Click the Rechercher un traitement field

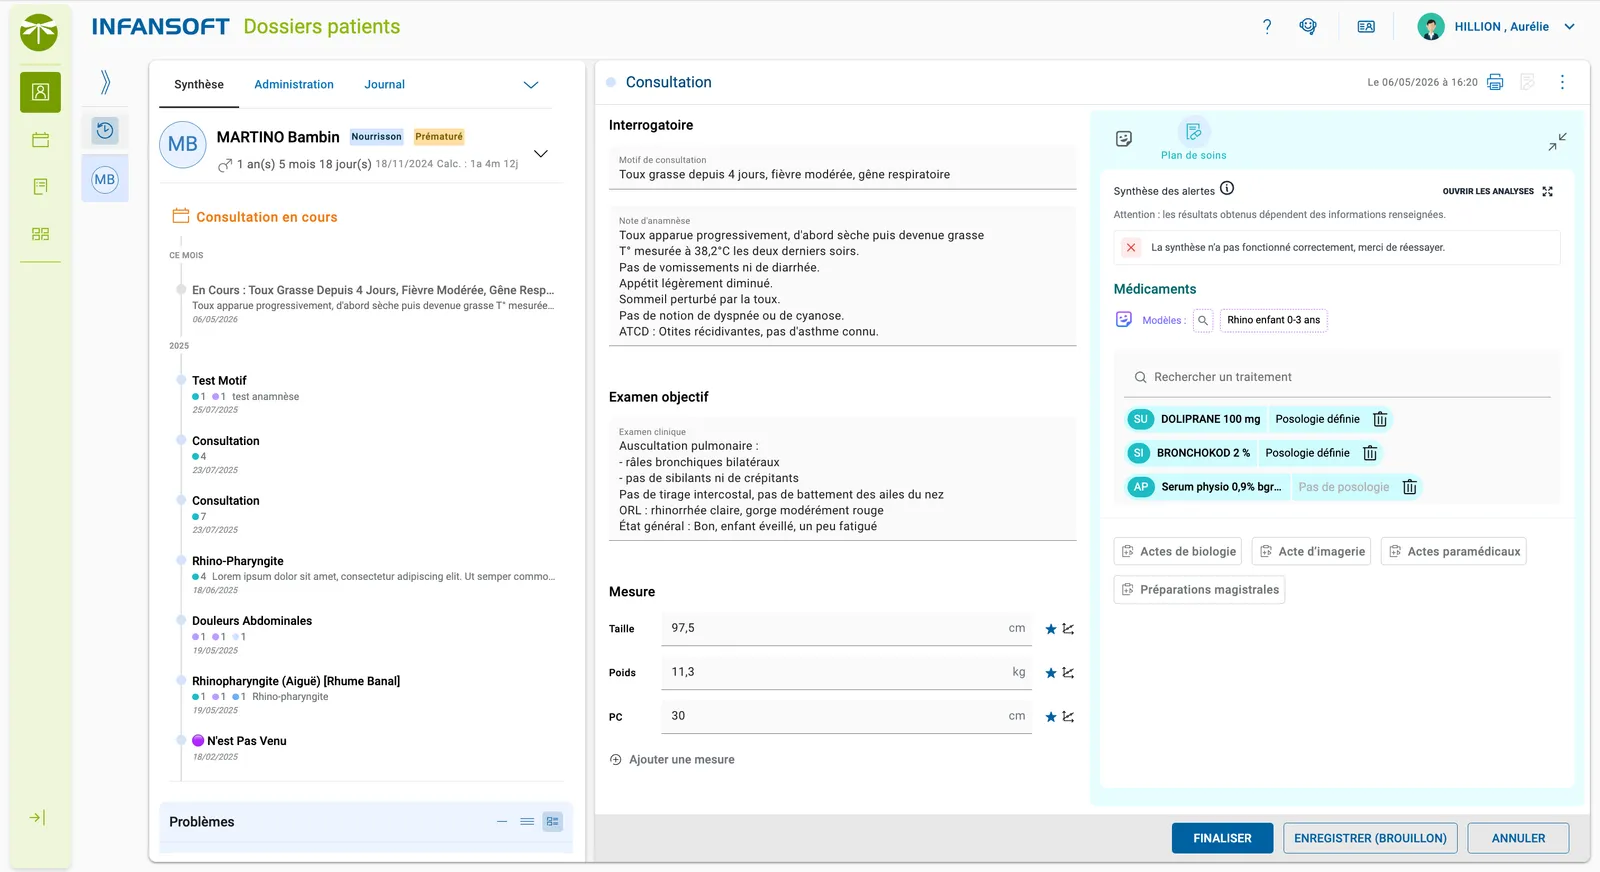pos(1338,377)
